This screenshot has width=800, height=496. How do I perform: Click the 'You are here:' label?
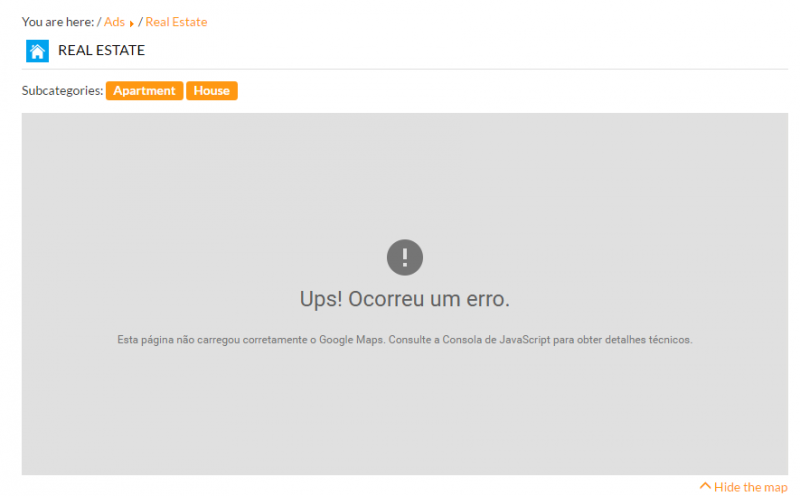tap(58, 22)
